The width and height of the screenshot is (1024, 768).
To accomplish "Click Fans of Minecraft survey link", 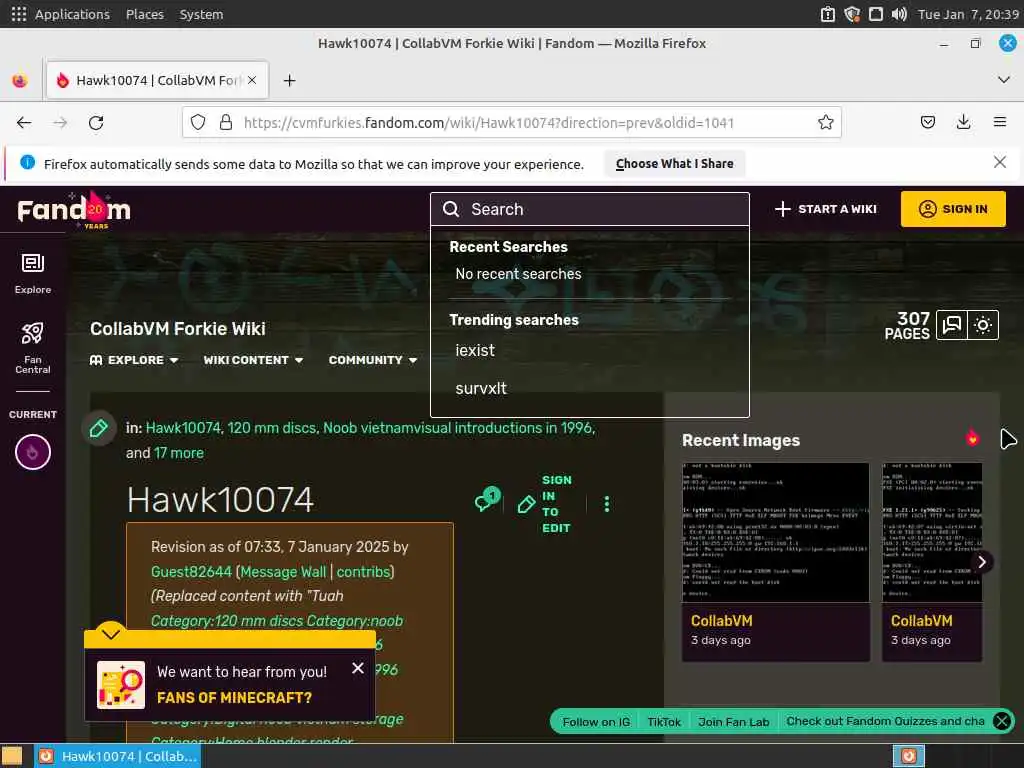I will [234, 697].
